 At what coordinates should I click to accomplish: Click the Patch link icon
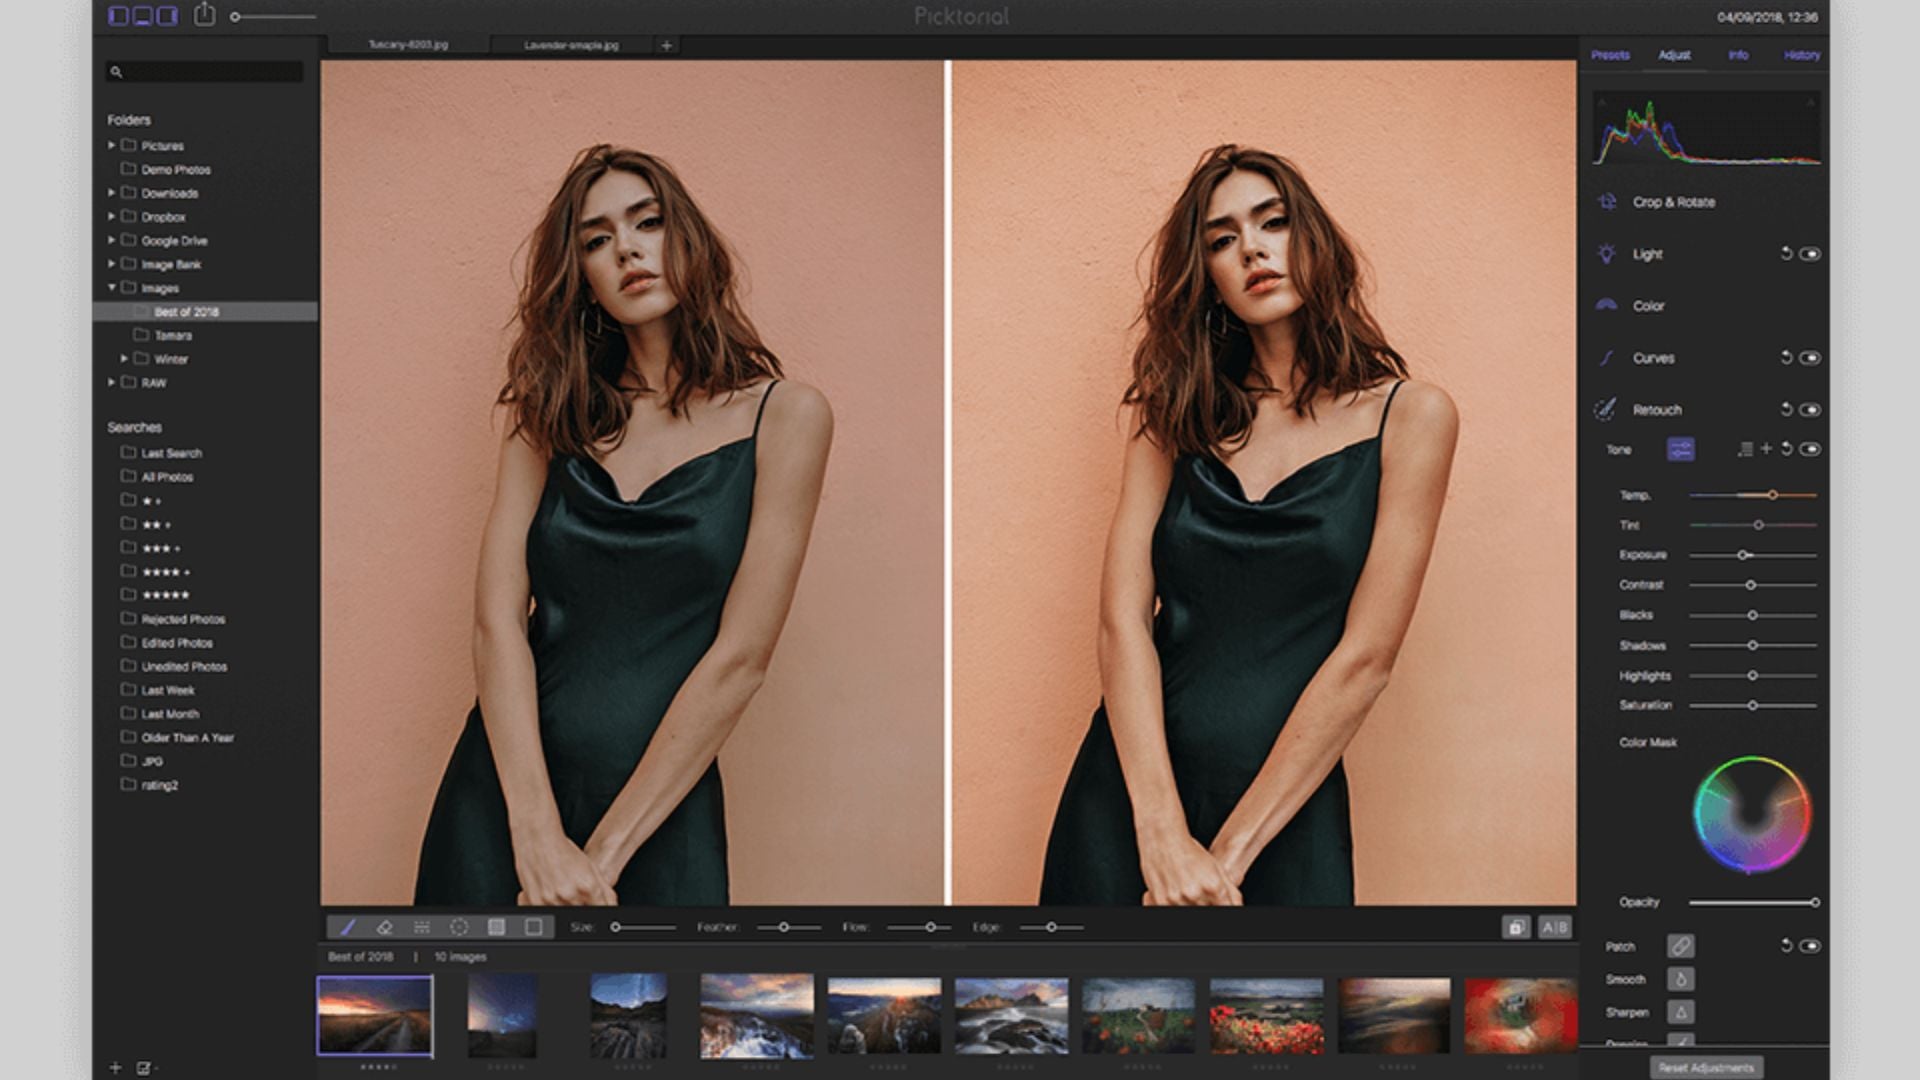click(1680, 946)
